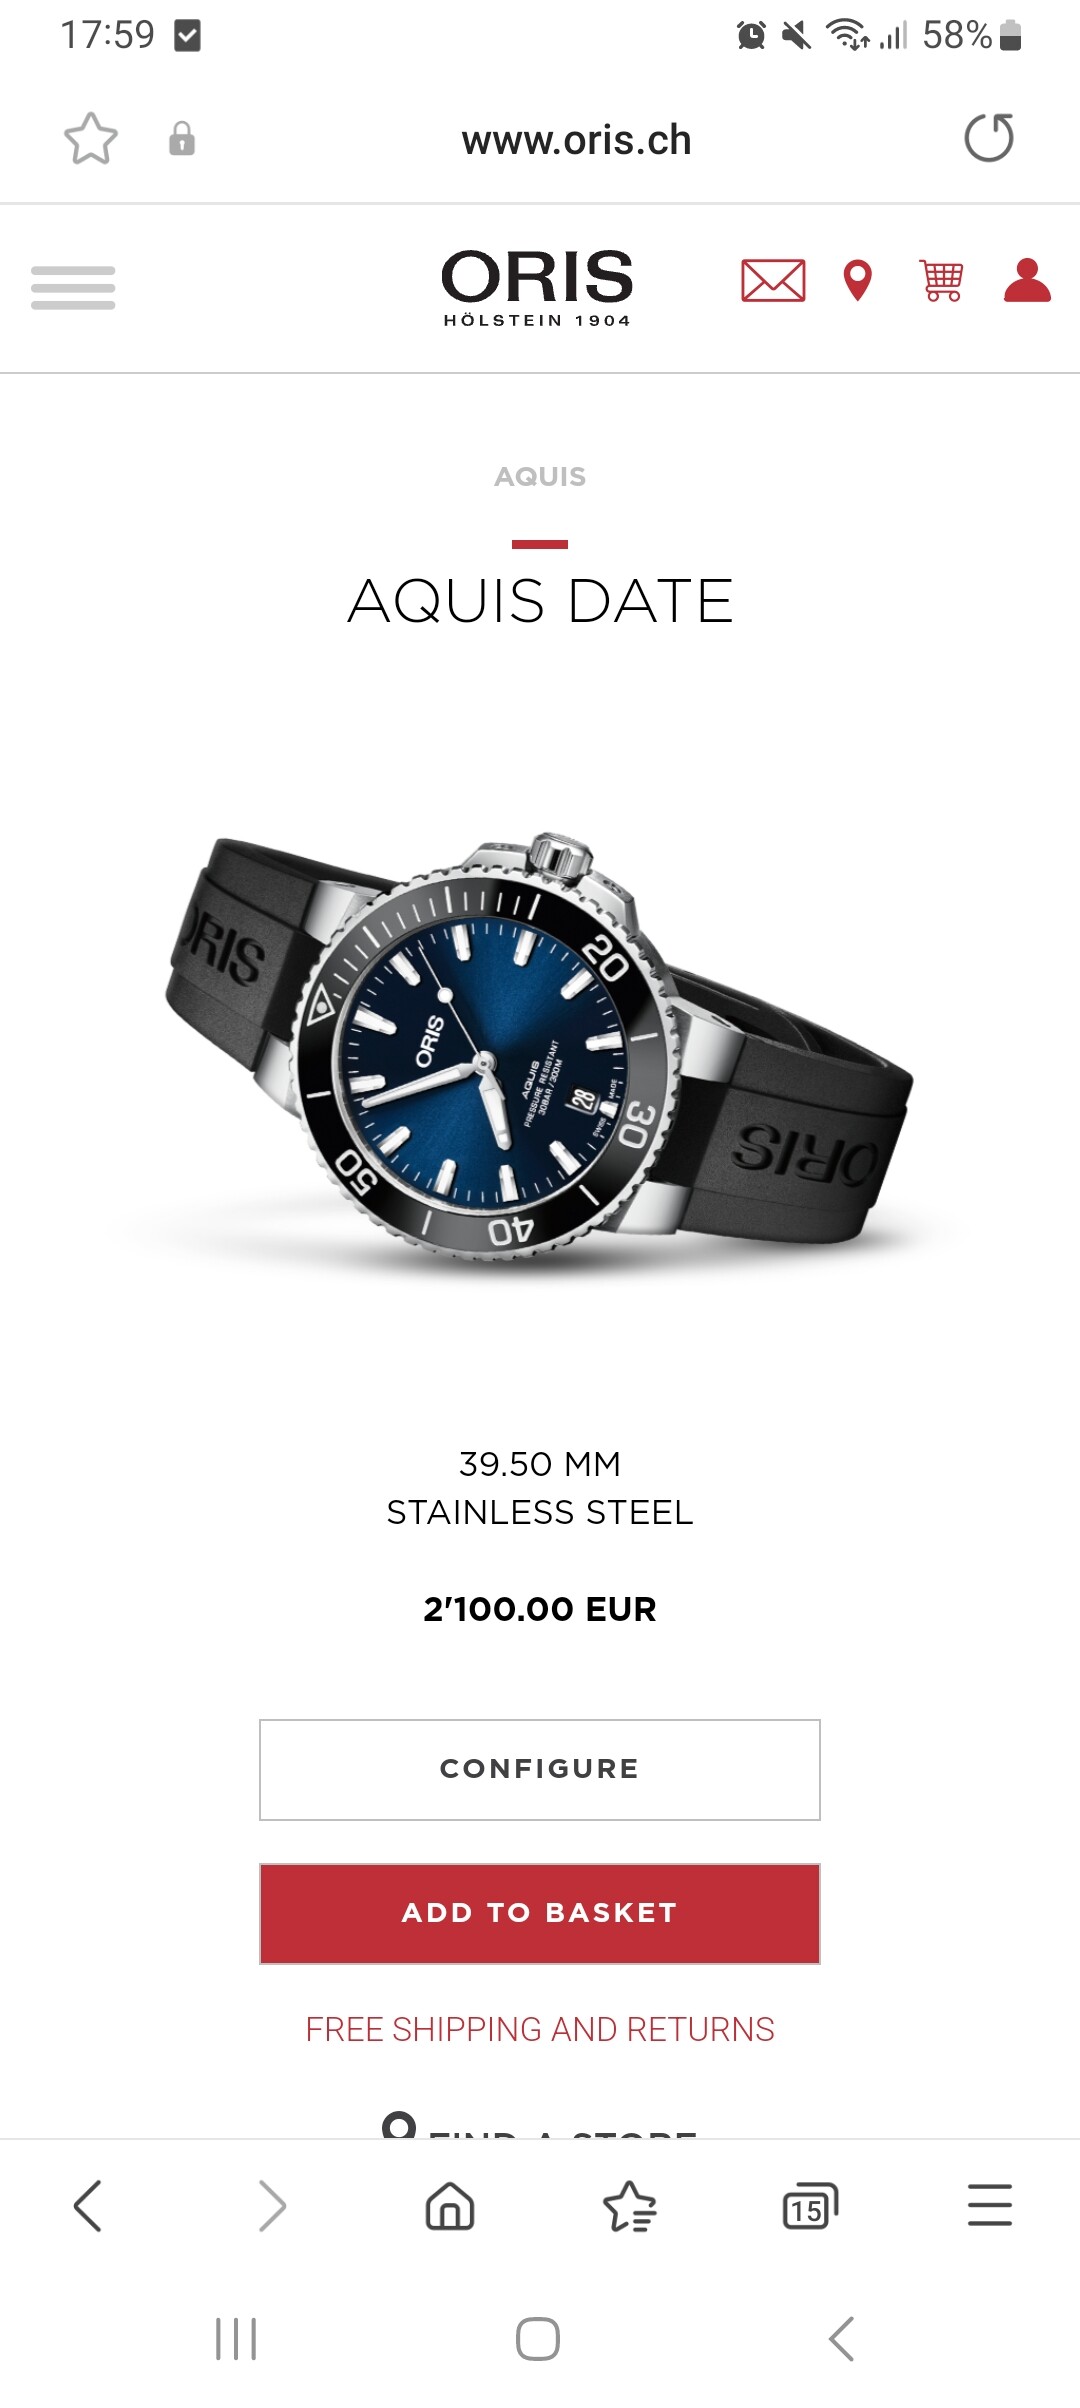Click the Configure button
Screen dimensions: 1080x2408
[540, 1769]
